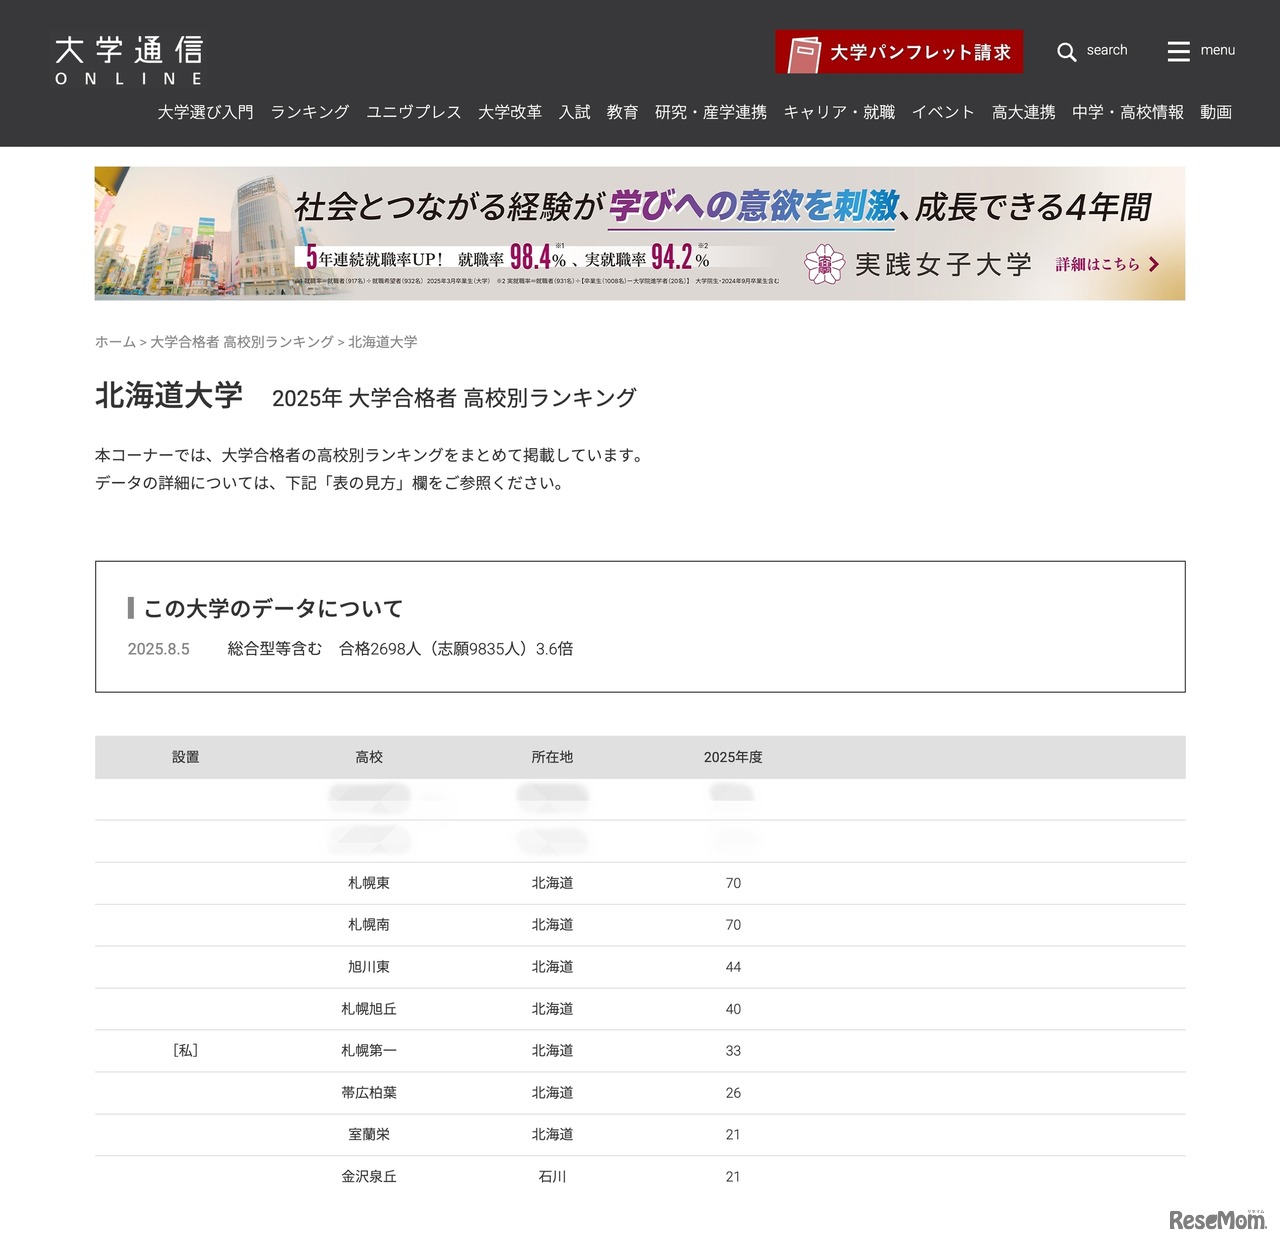Open the ランキング navigation menu
Viewport: 1280px width, 1243px height.
tap(310, 112)
